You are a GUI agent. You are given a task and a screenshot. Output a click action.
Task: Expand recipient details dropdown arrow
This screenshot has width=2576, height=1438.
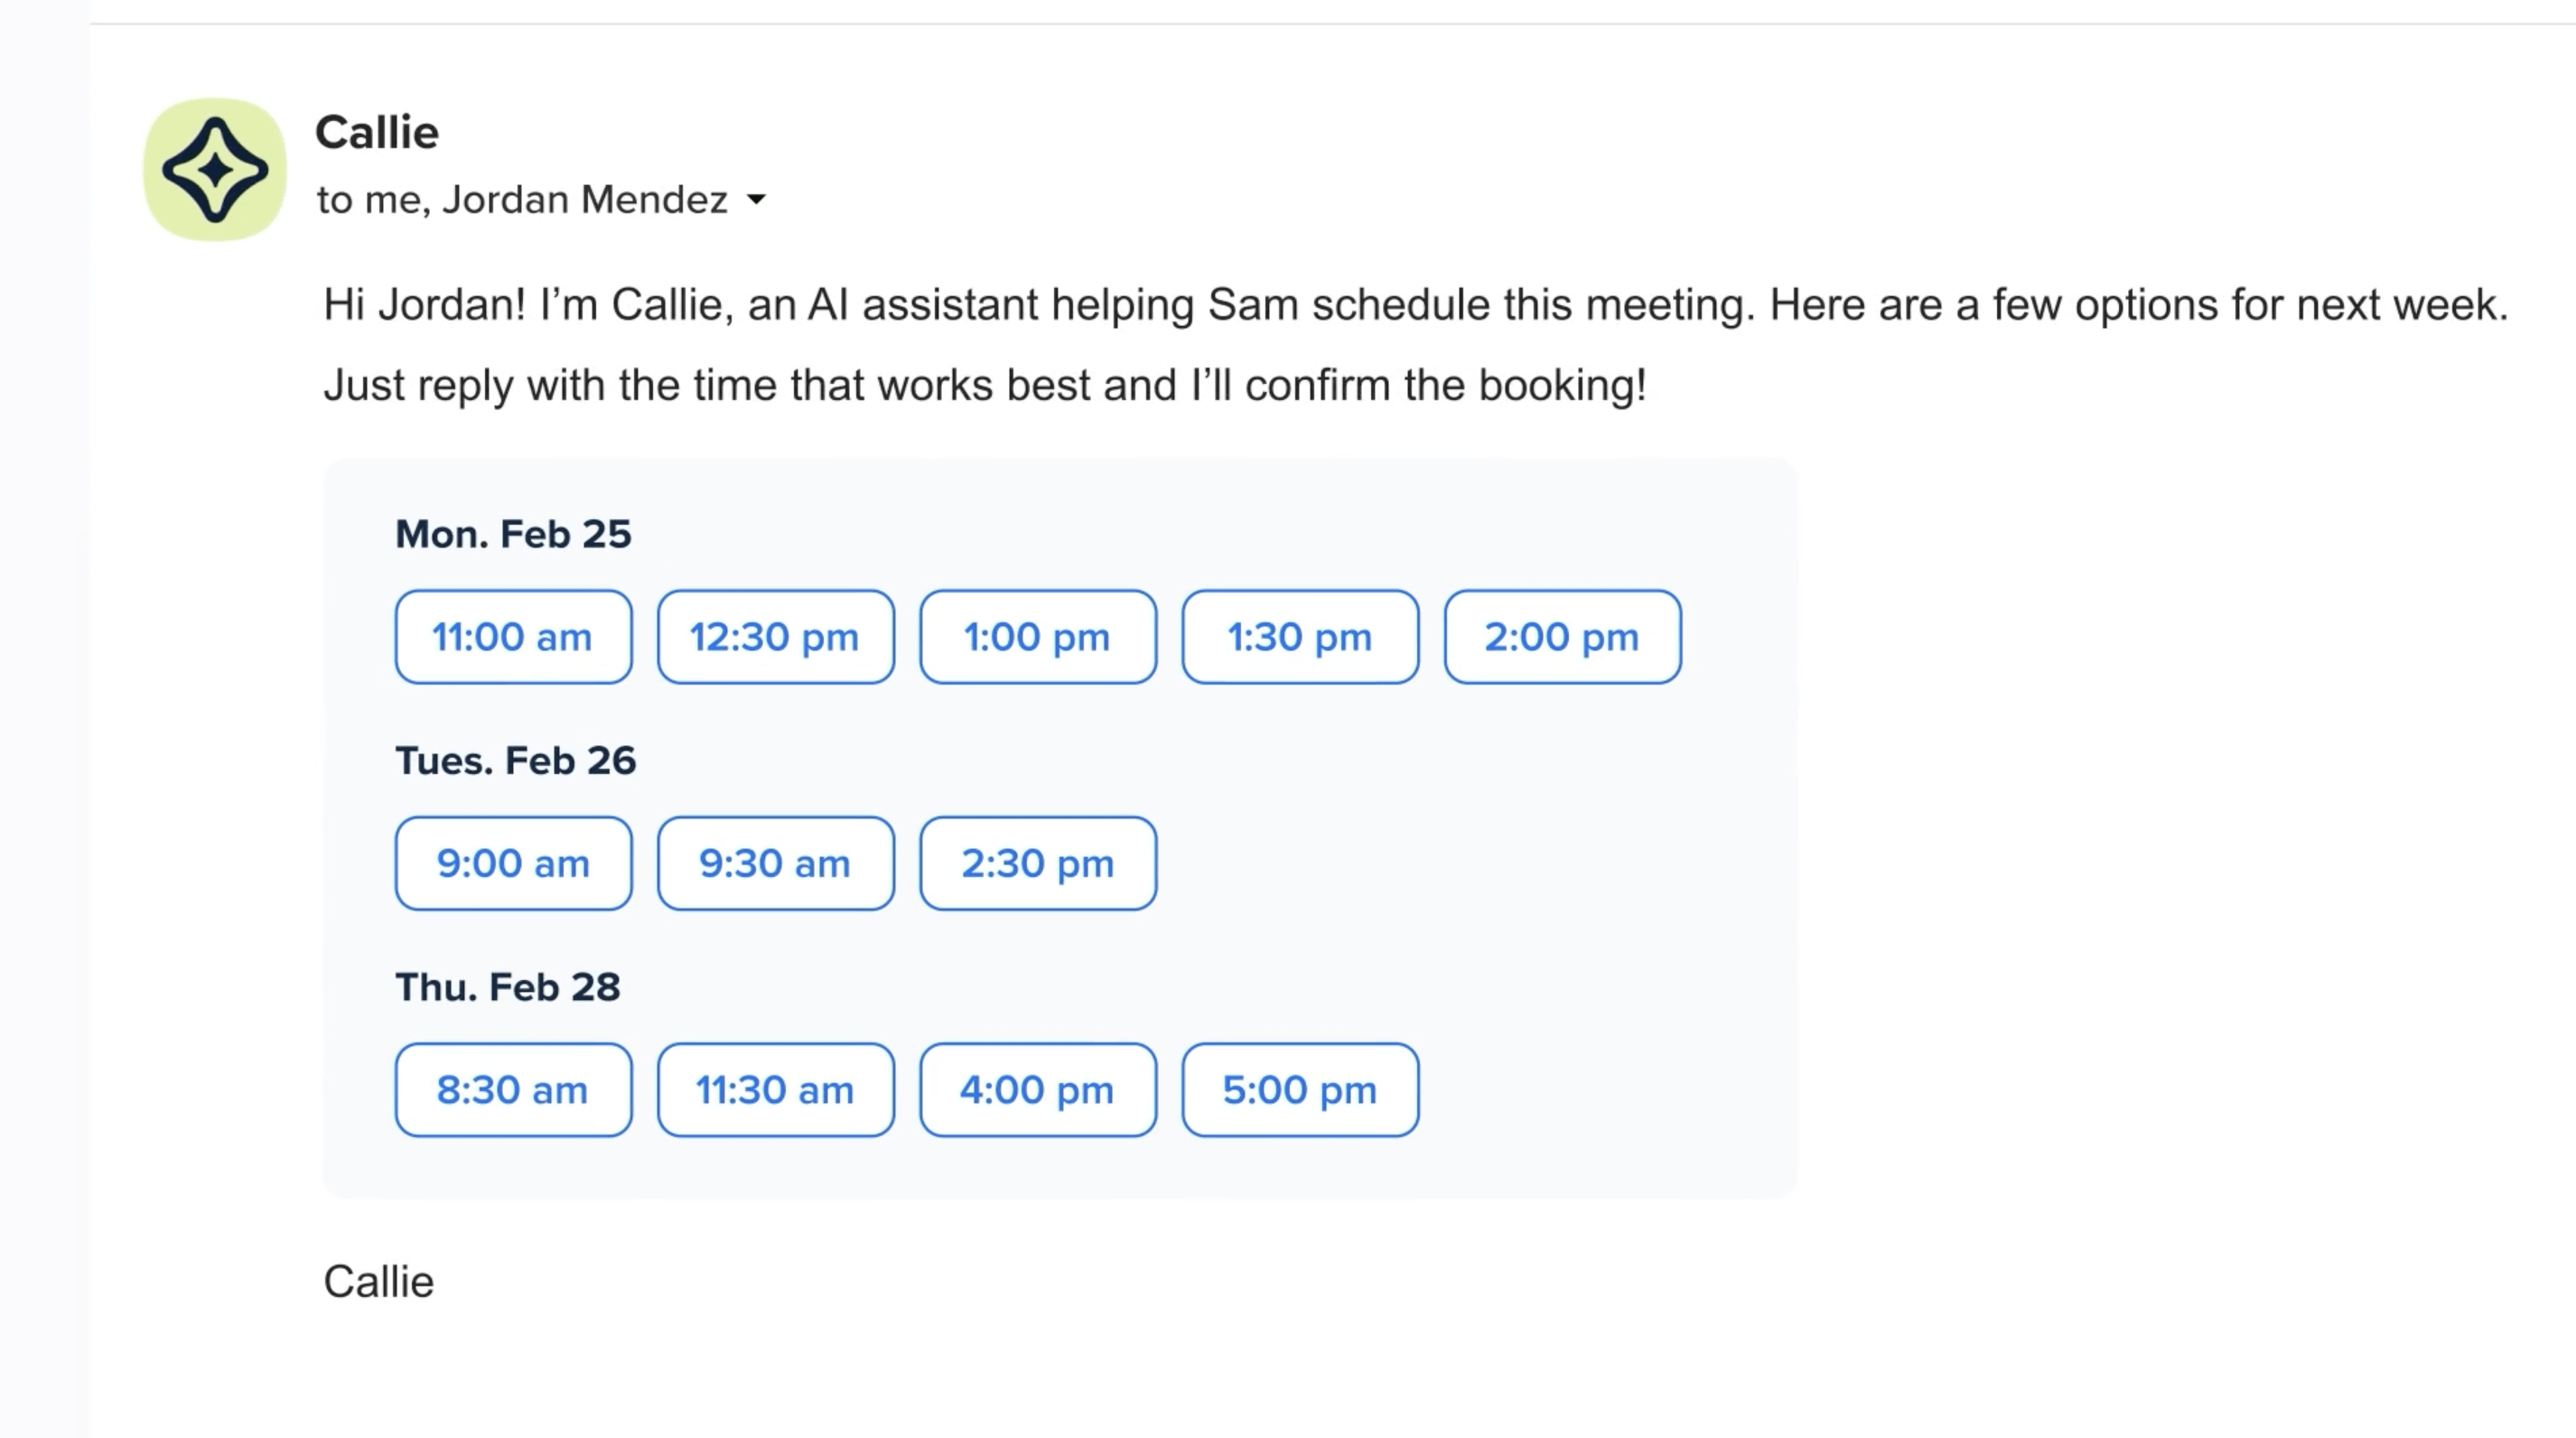[x=757, y=200]
